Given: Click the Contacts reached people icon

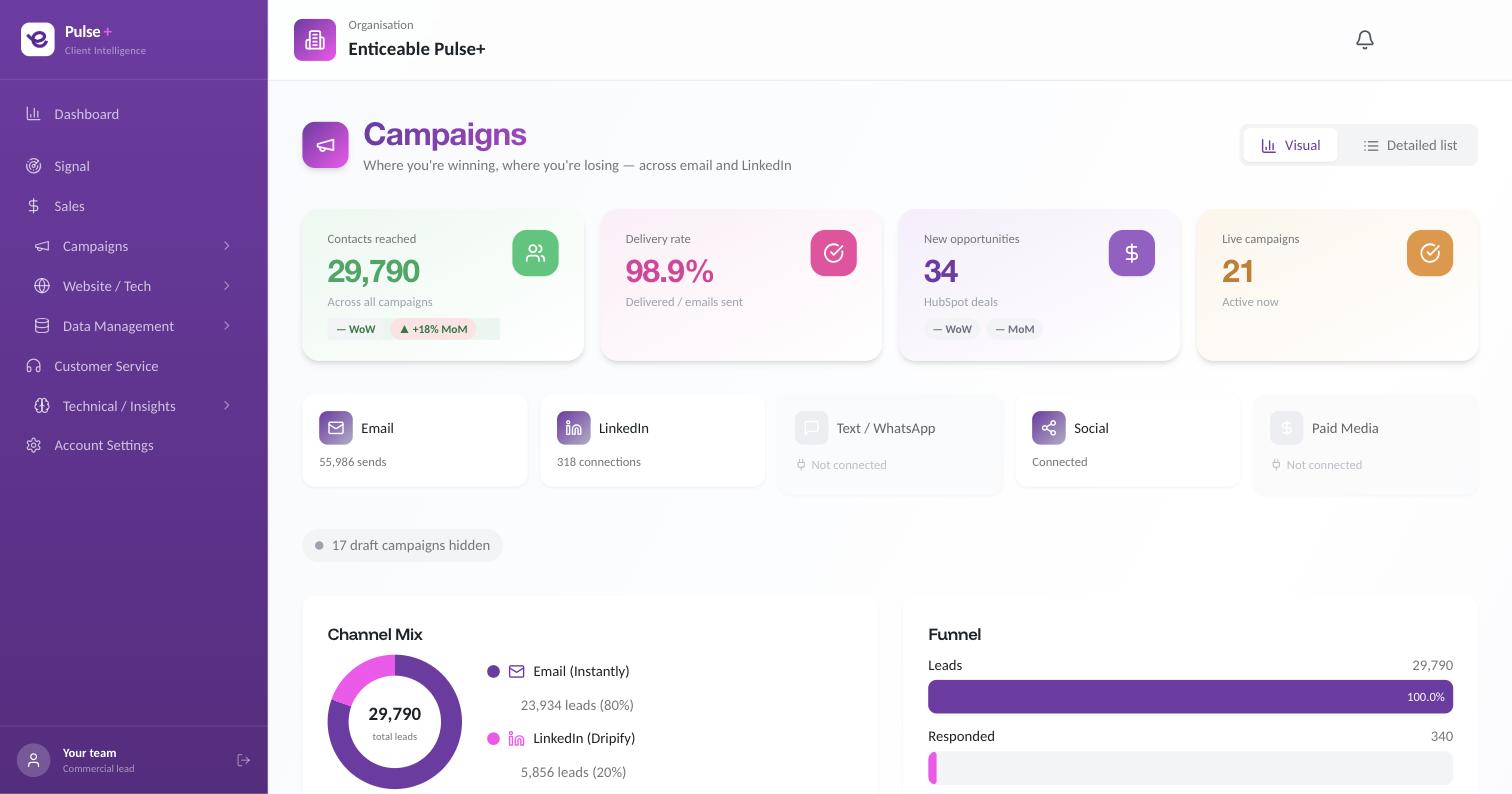Looking at the screenshot, I should (x=536, y=253).
